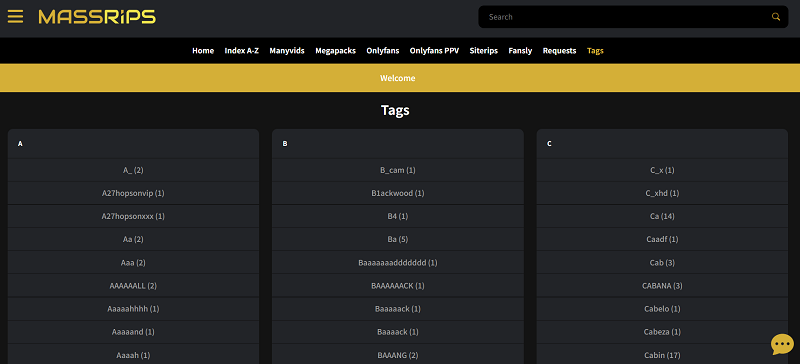Open the Aaaaahhhh (1) tag
This screenshot has height=364, width=800.
pyautogui.click(x=133, y=308)
